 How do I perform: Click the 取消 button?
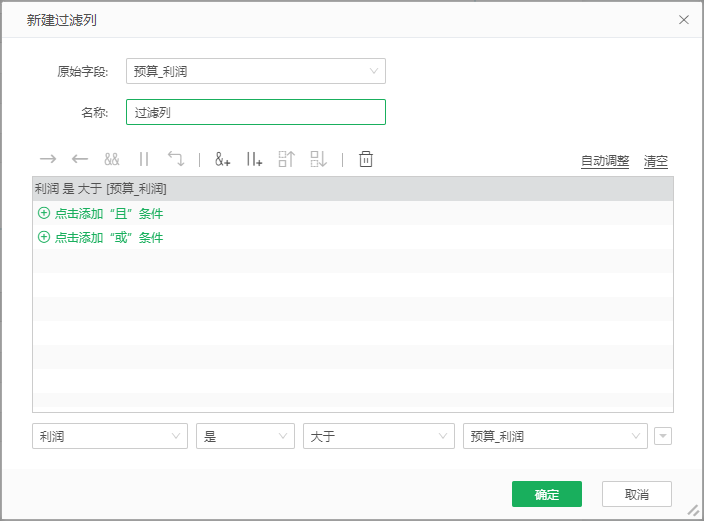pos(637,494)
